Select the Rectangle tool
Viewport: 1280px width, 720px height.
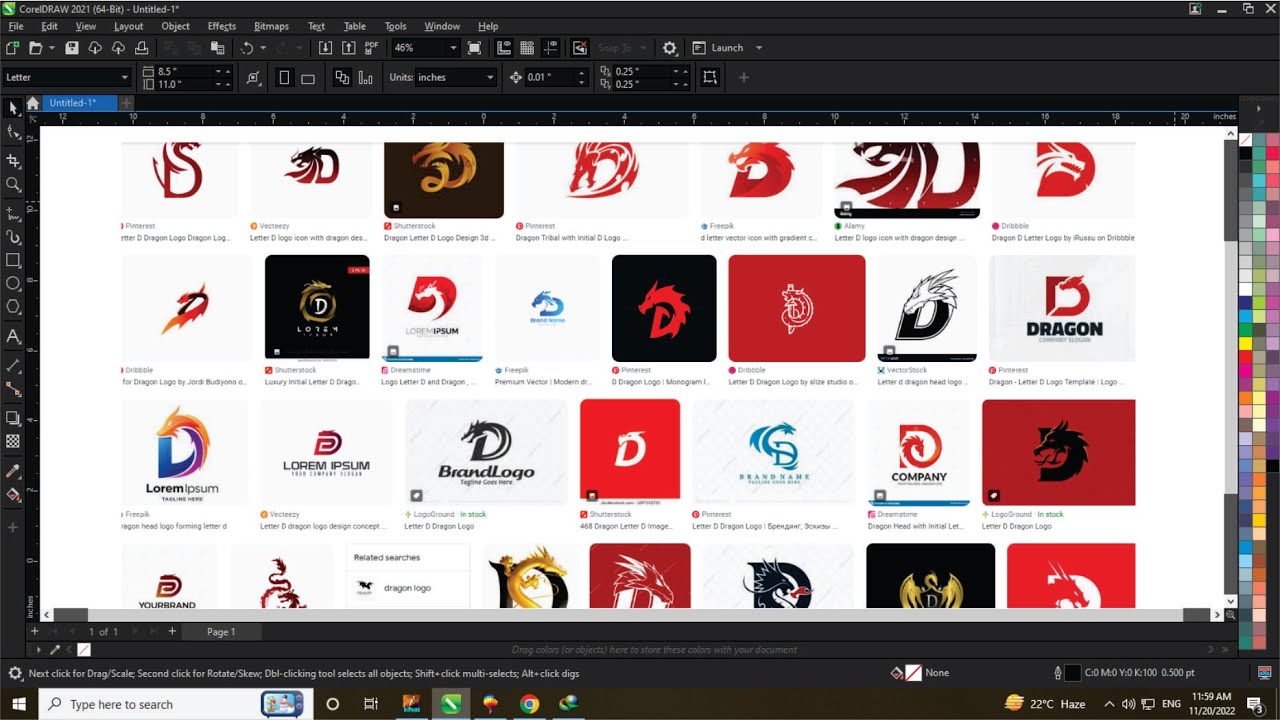pos(13,260)
